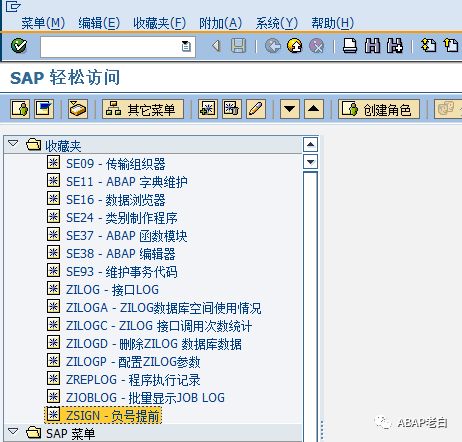Click the yellow Exit up-arrow icon
Image resolution: width=462 pixels, height=442 pixels.
(x=295, y=46)
